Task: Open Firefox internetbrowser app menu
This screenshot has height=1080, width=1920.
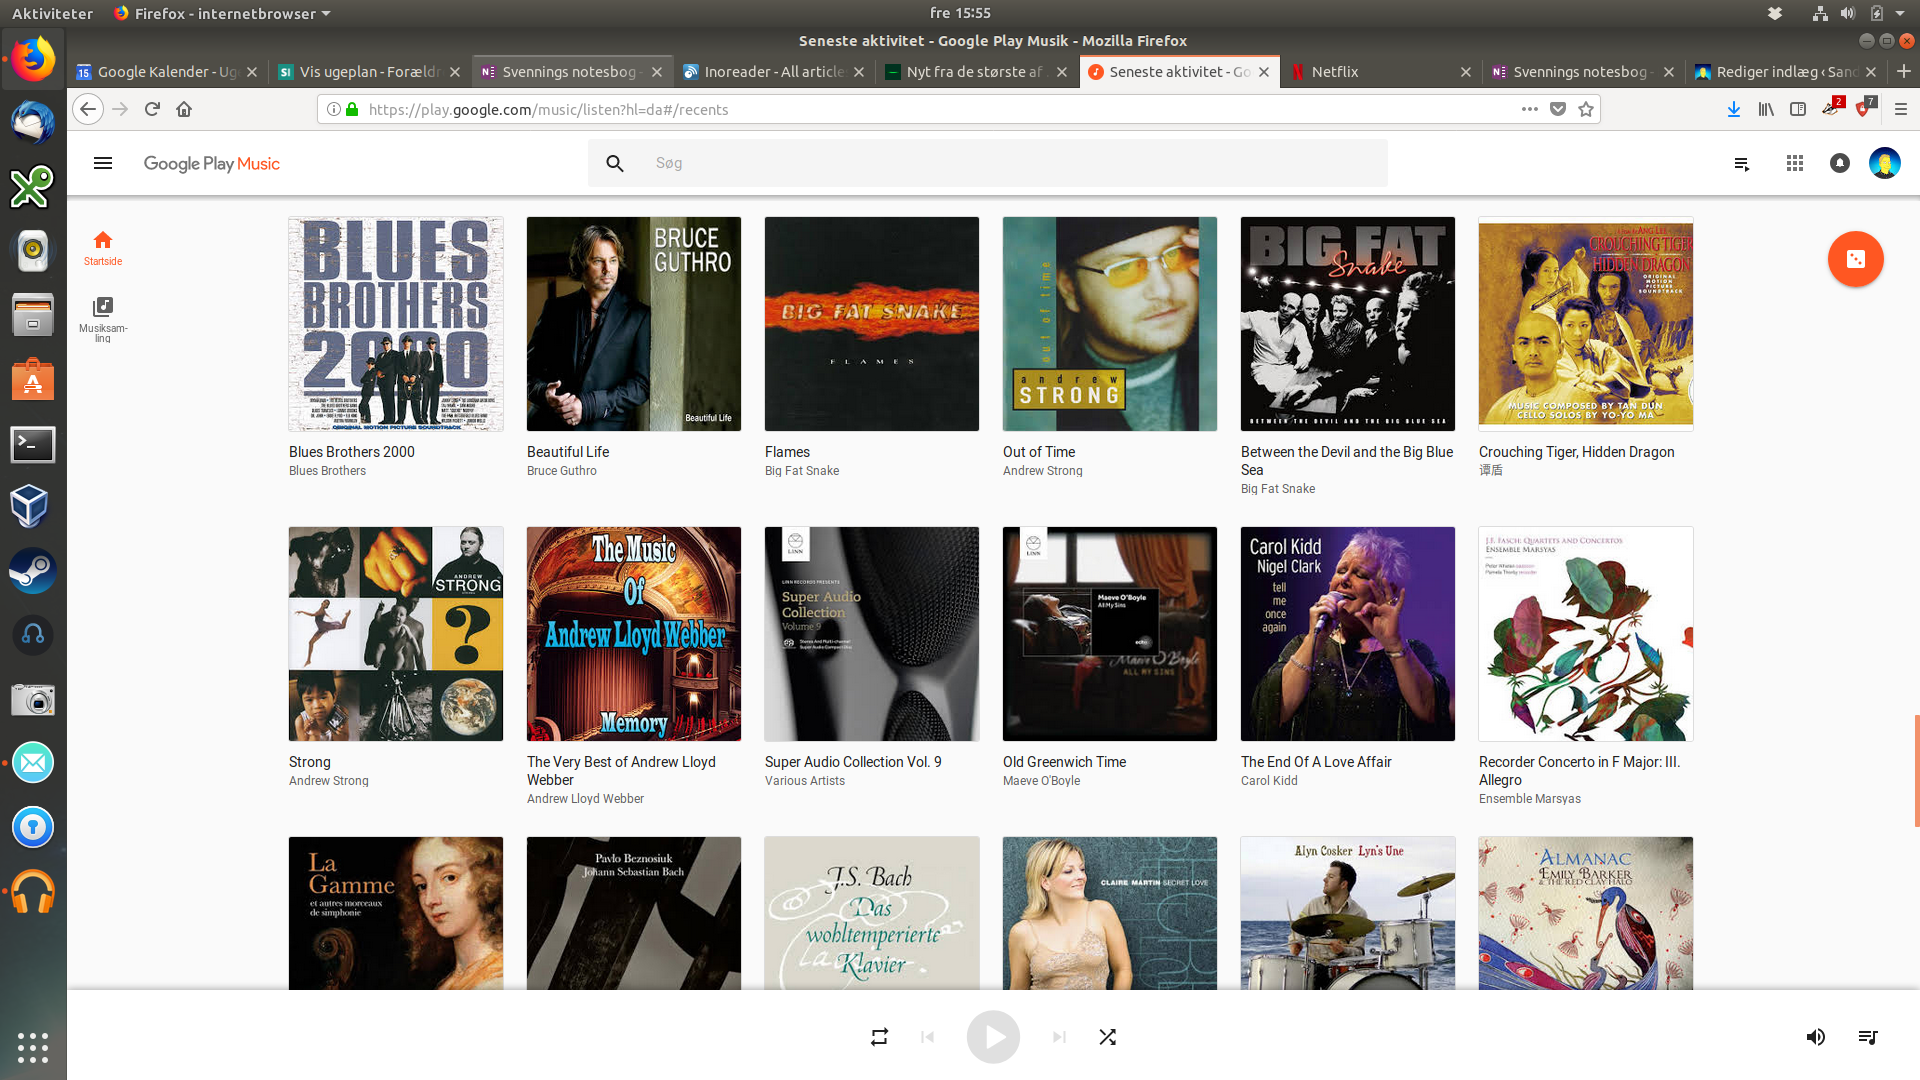Action: point(222,13)
